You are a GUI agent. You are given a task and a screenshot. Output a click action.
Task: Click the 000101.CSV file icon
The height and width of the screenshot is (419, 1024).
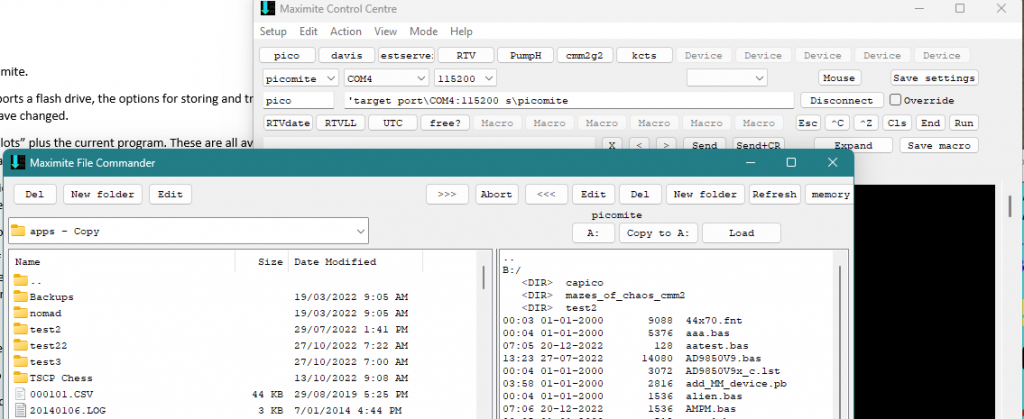pyautogui.click(x=21, y=393)
